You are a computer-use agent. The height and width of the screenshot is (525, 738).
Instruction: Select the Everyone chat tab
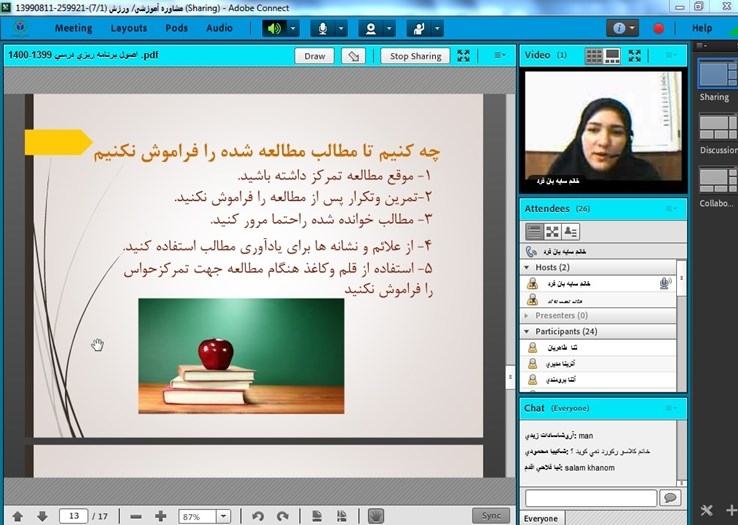pos(540,518)
